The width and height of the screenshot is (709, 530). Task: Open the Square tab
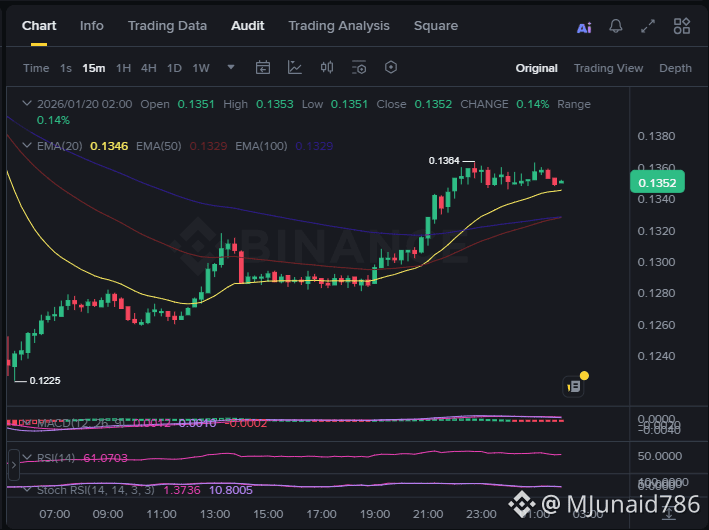click(436, 26)
